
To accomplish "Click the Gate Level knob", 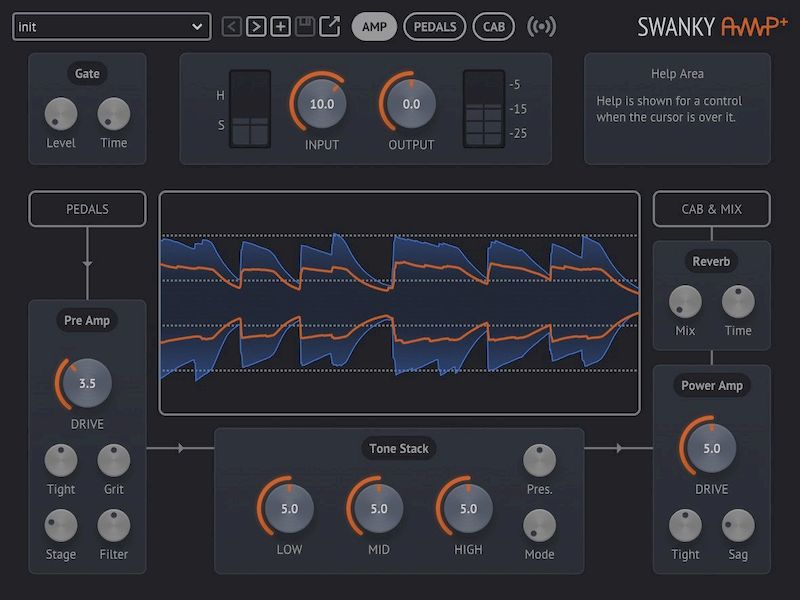I will tap(60, 114).
